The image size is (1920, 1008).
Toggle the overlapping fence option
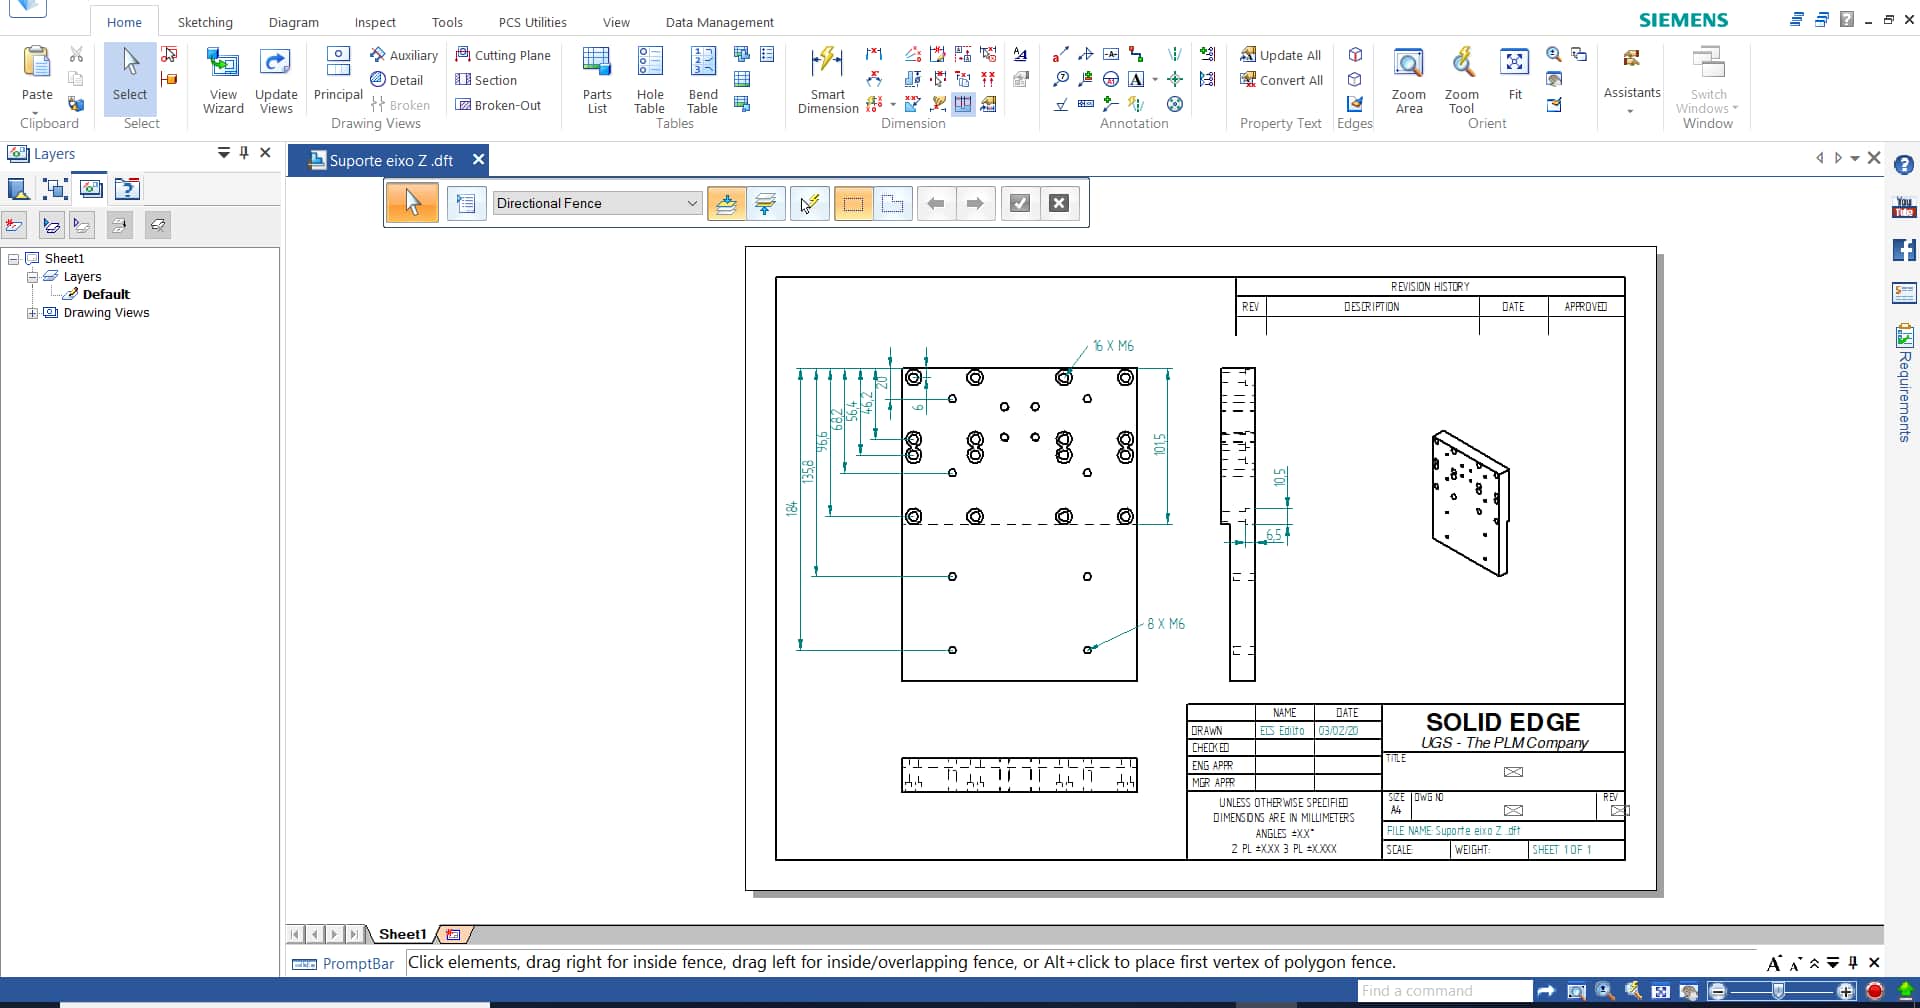point(893,204)
